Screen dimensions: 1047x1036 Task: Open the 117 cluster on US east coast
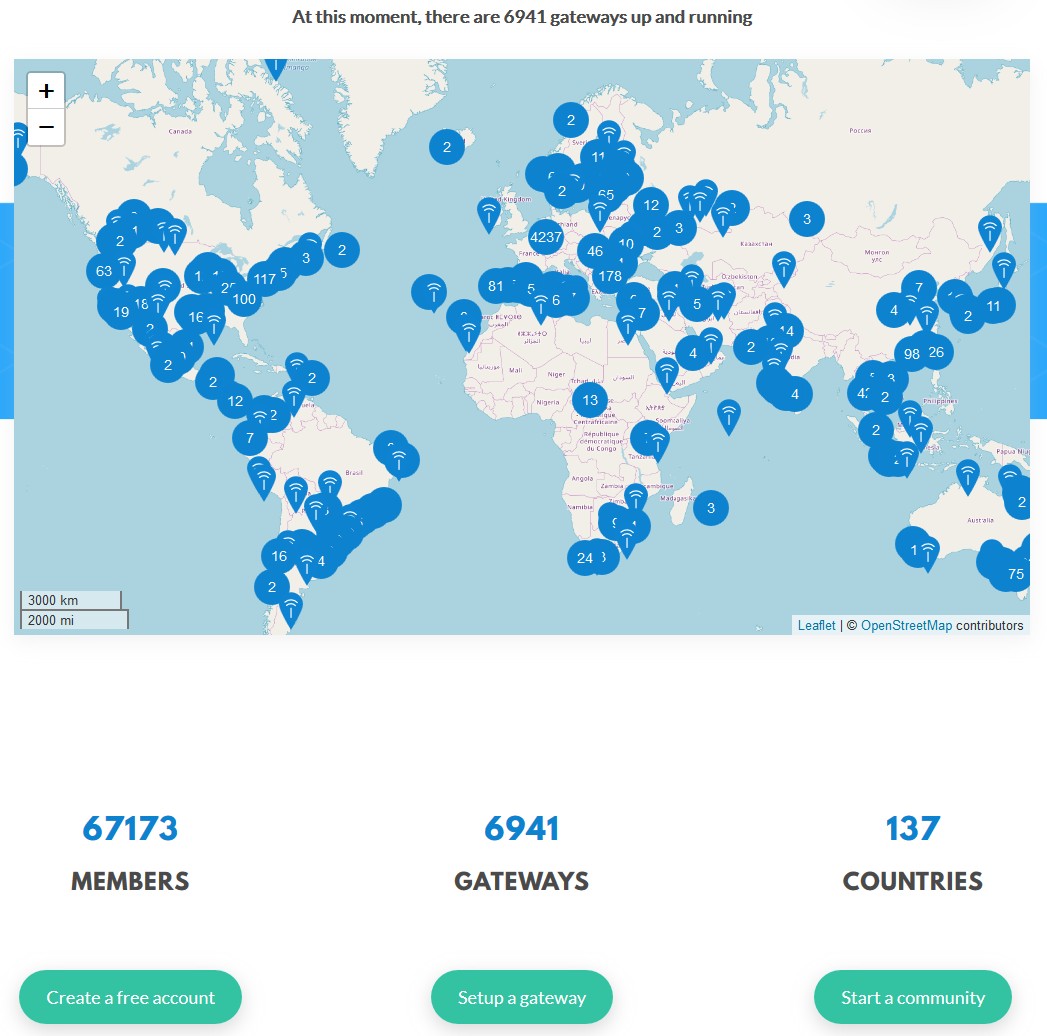[264, 279]
